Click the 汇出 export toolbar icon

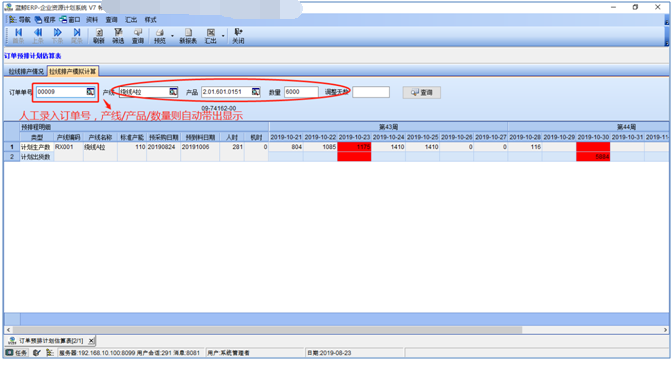210,36
